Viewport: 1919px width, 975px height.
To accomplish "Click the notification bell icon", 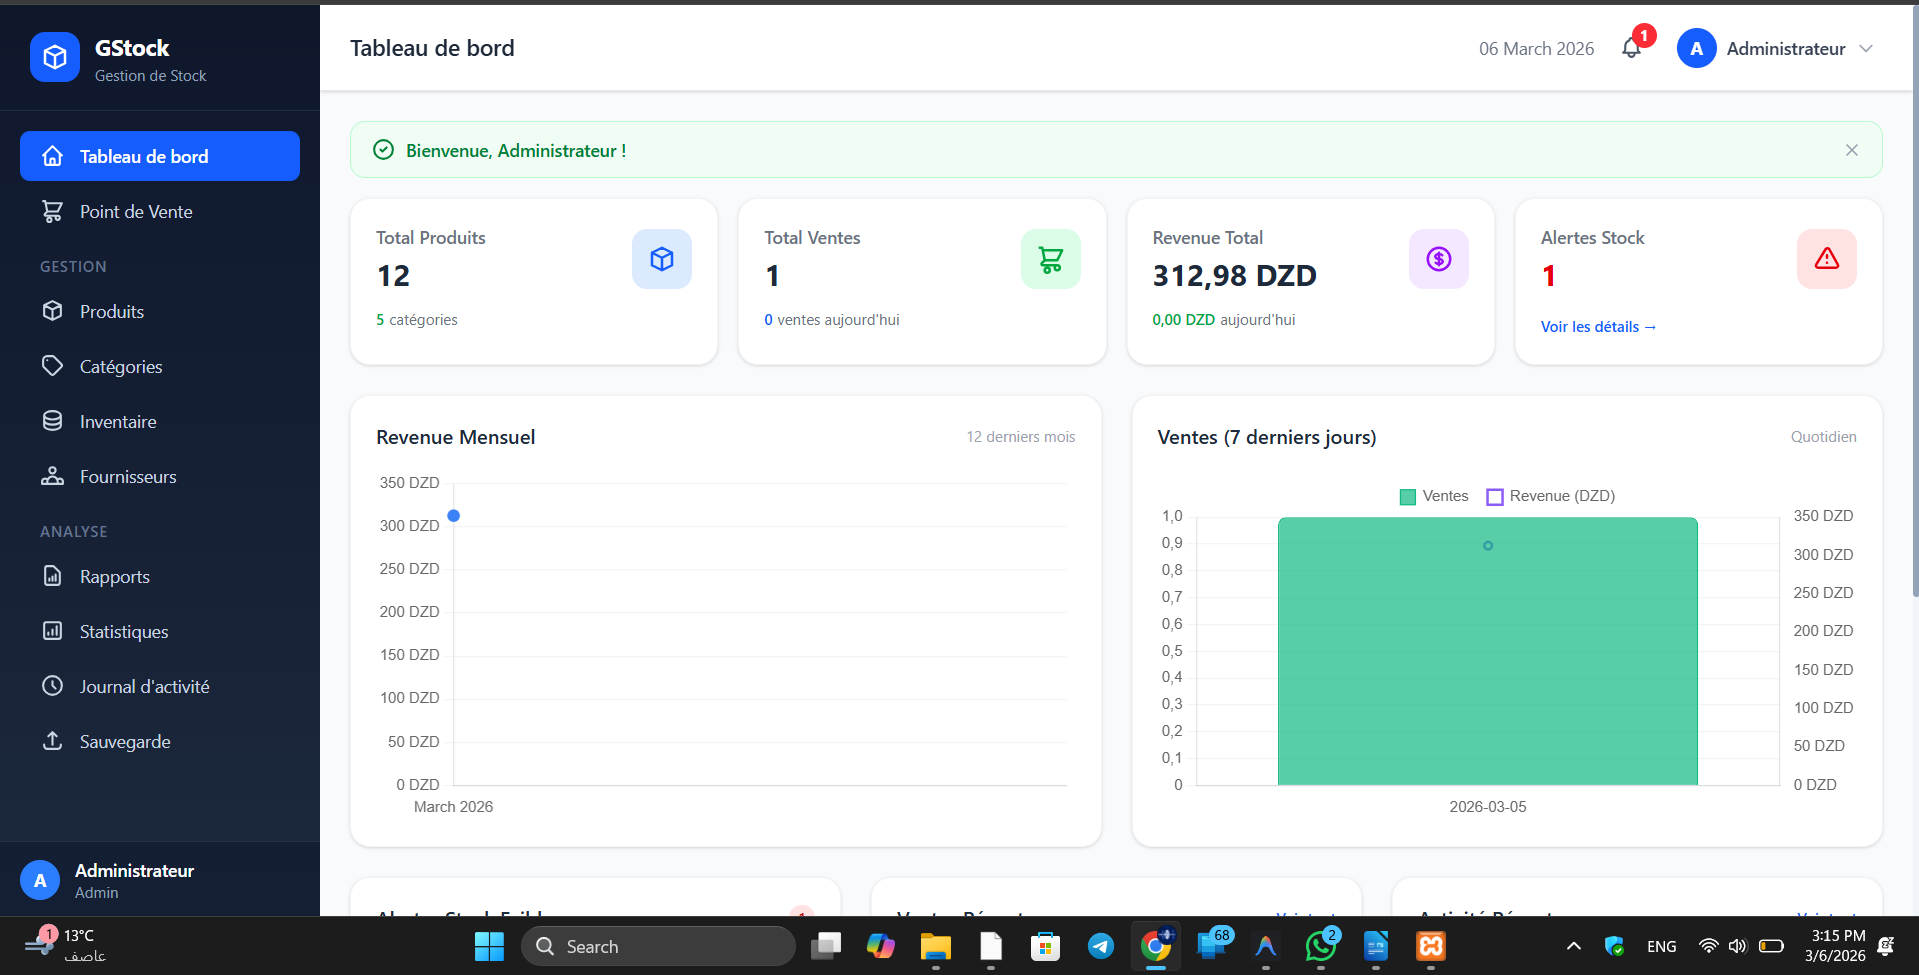I will 1631,48.
